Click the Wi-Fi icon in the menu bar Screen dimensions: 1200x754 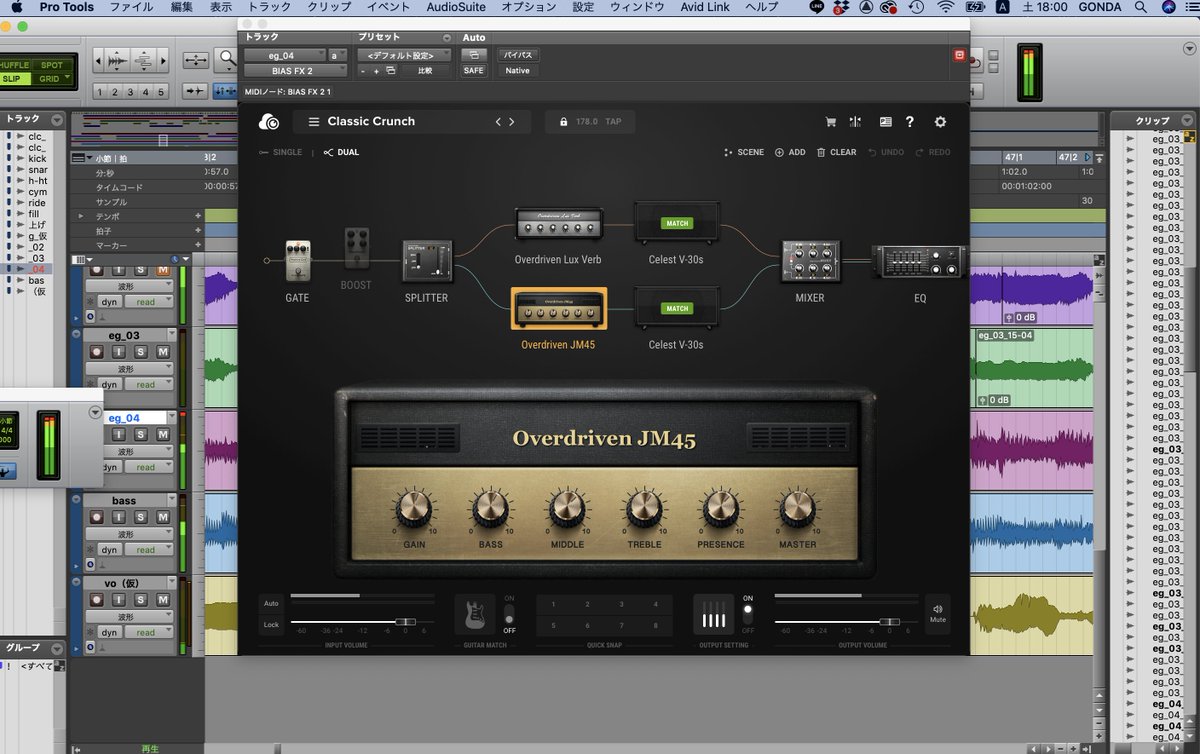pos(945,7)
